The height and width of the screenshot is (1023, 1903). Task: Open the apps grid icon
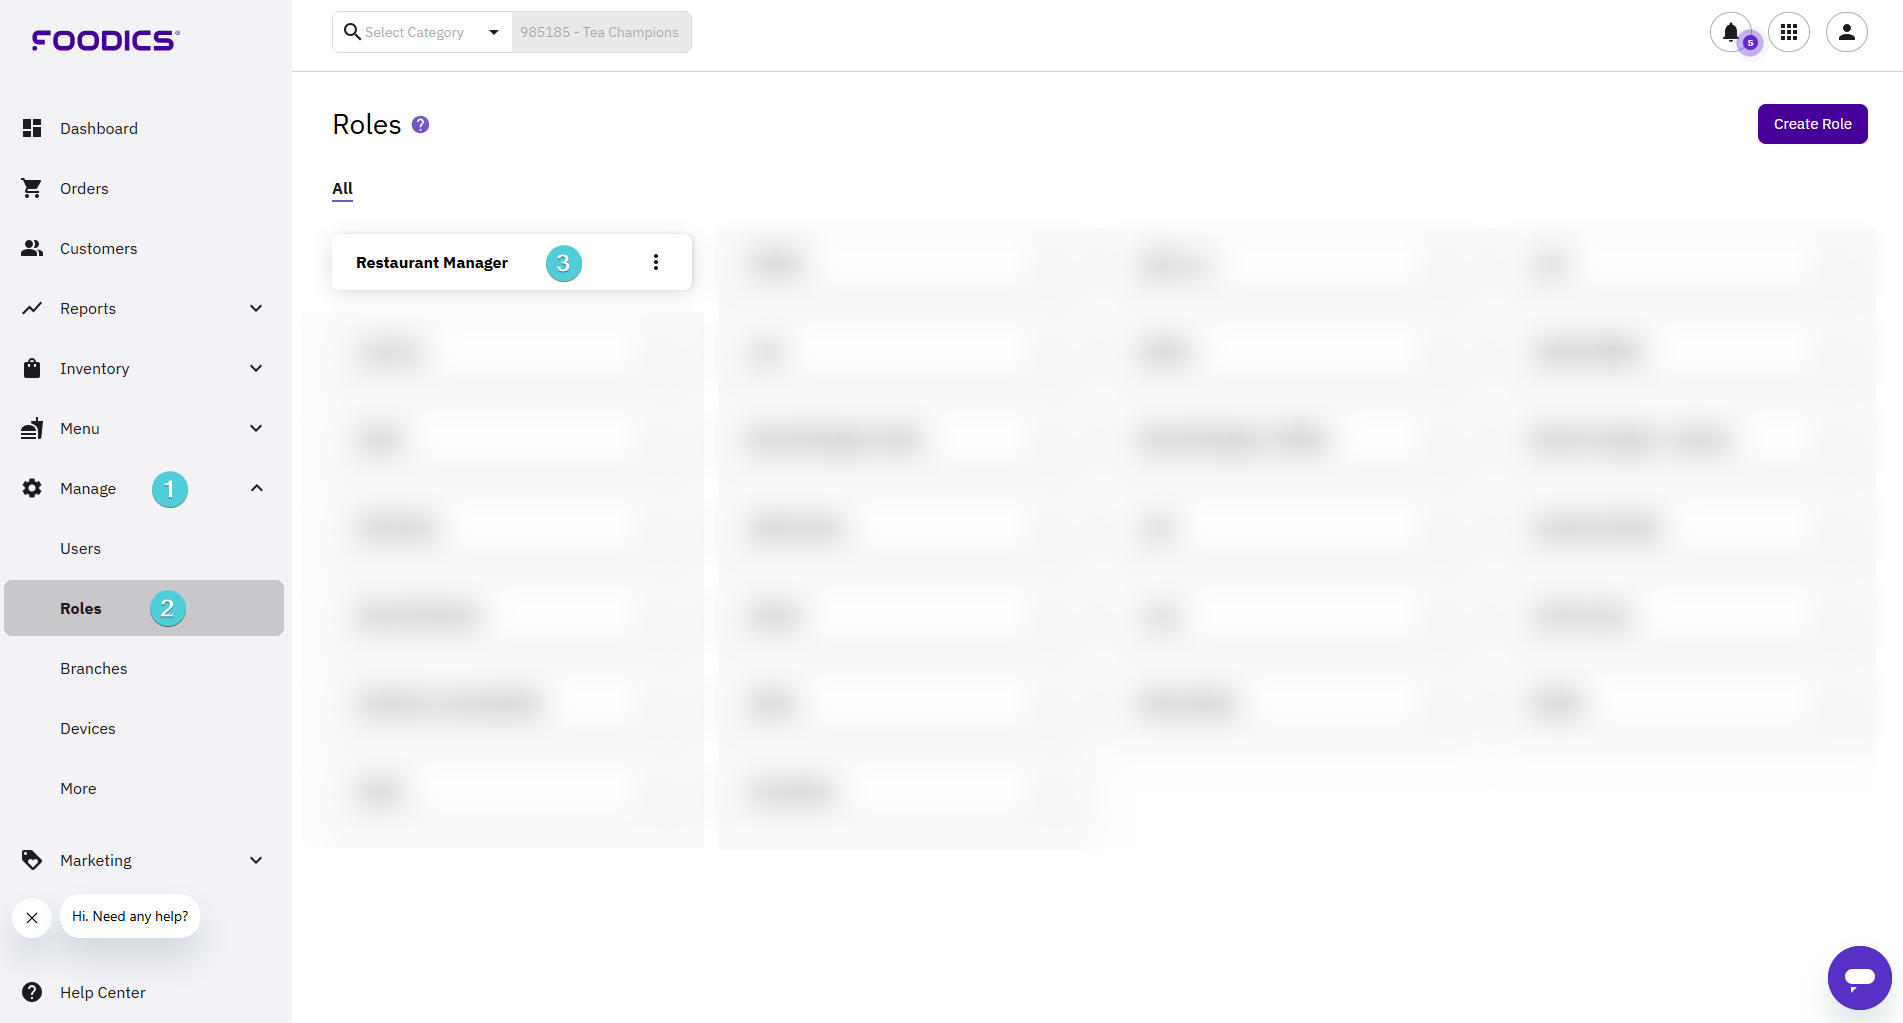pyautogui.click(x=1789, y=32)
